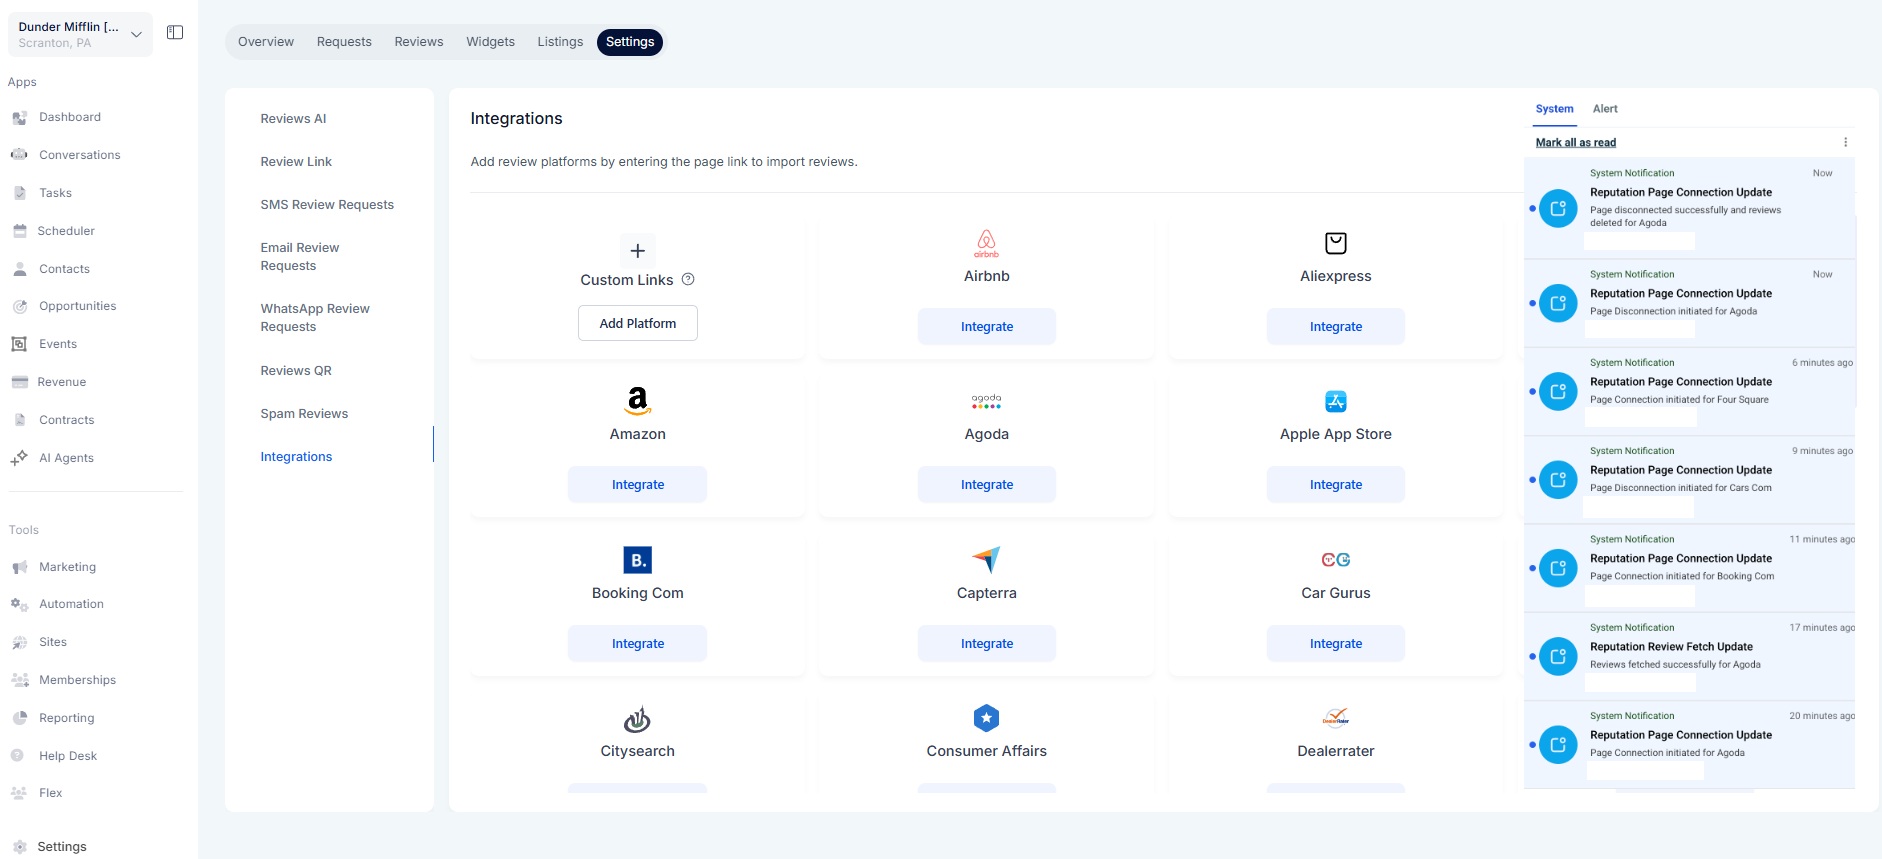This screenshot has height=859, width=1882.
Task: Select Integrations in settings menu
Action: pyautogui.click(x=296, y=457)
